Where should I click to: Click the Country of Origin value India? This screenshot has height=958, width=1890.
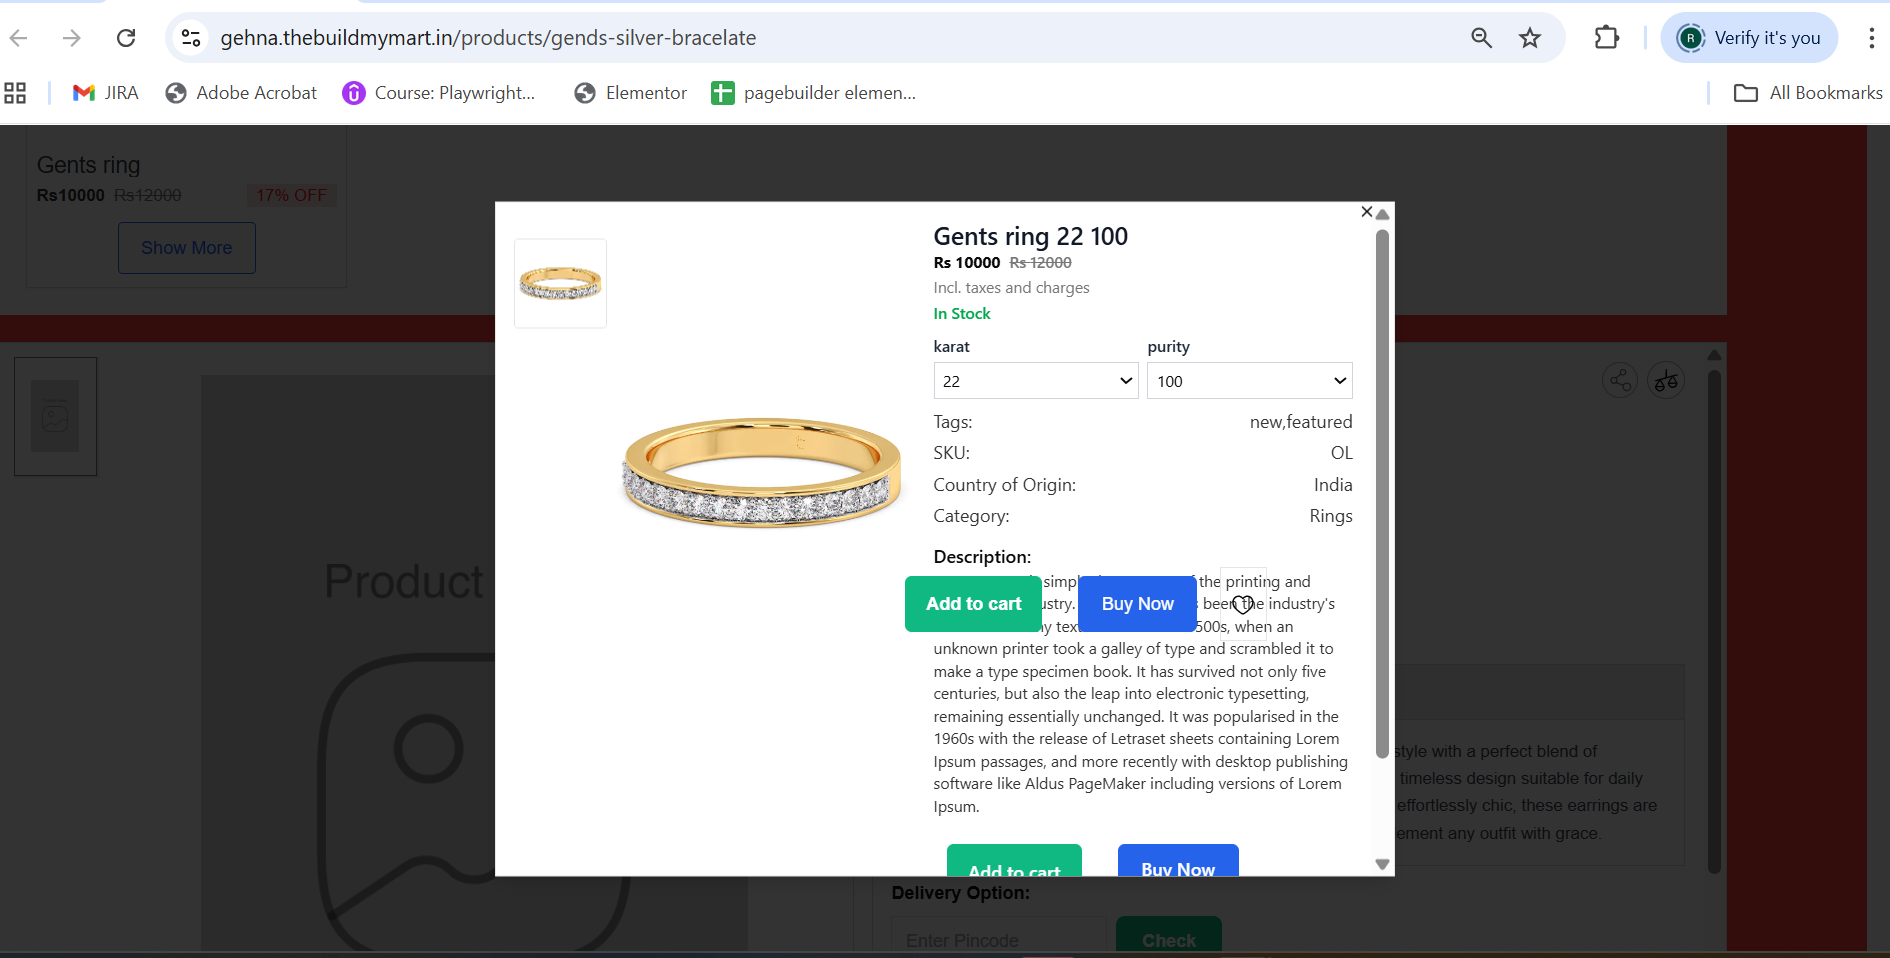[x=1333, y=485]
